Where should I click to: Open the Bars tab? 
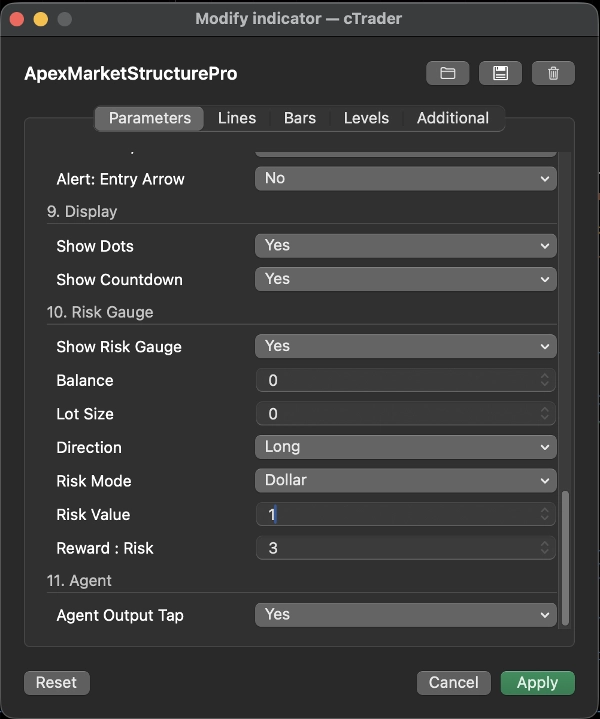300,118
